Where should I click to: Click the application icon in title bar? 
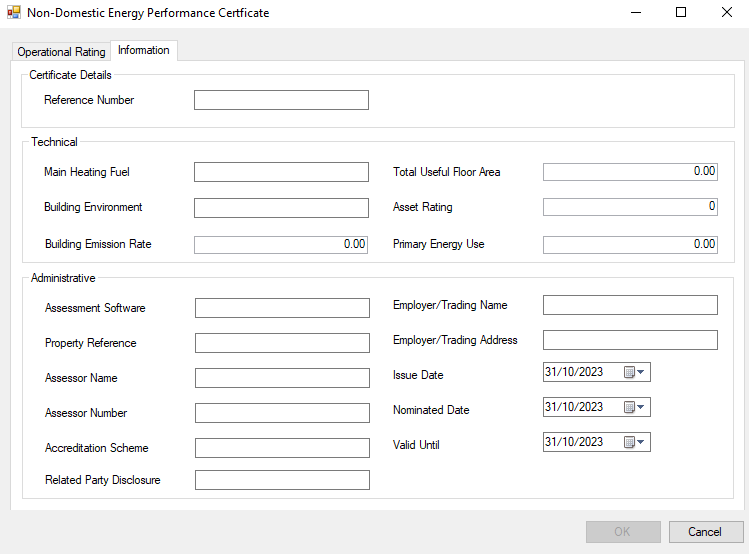coord(14,13)
